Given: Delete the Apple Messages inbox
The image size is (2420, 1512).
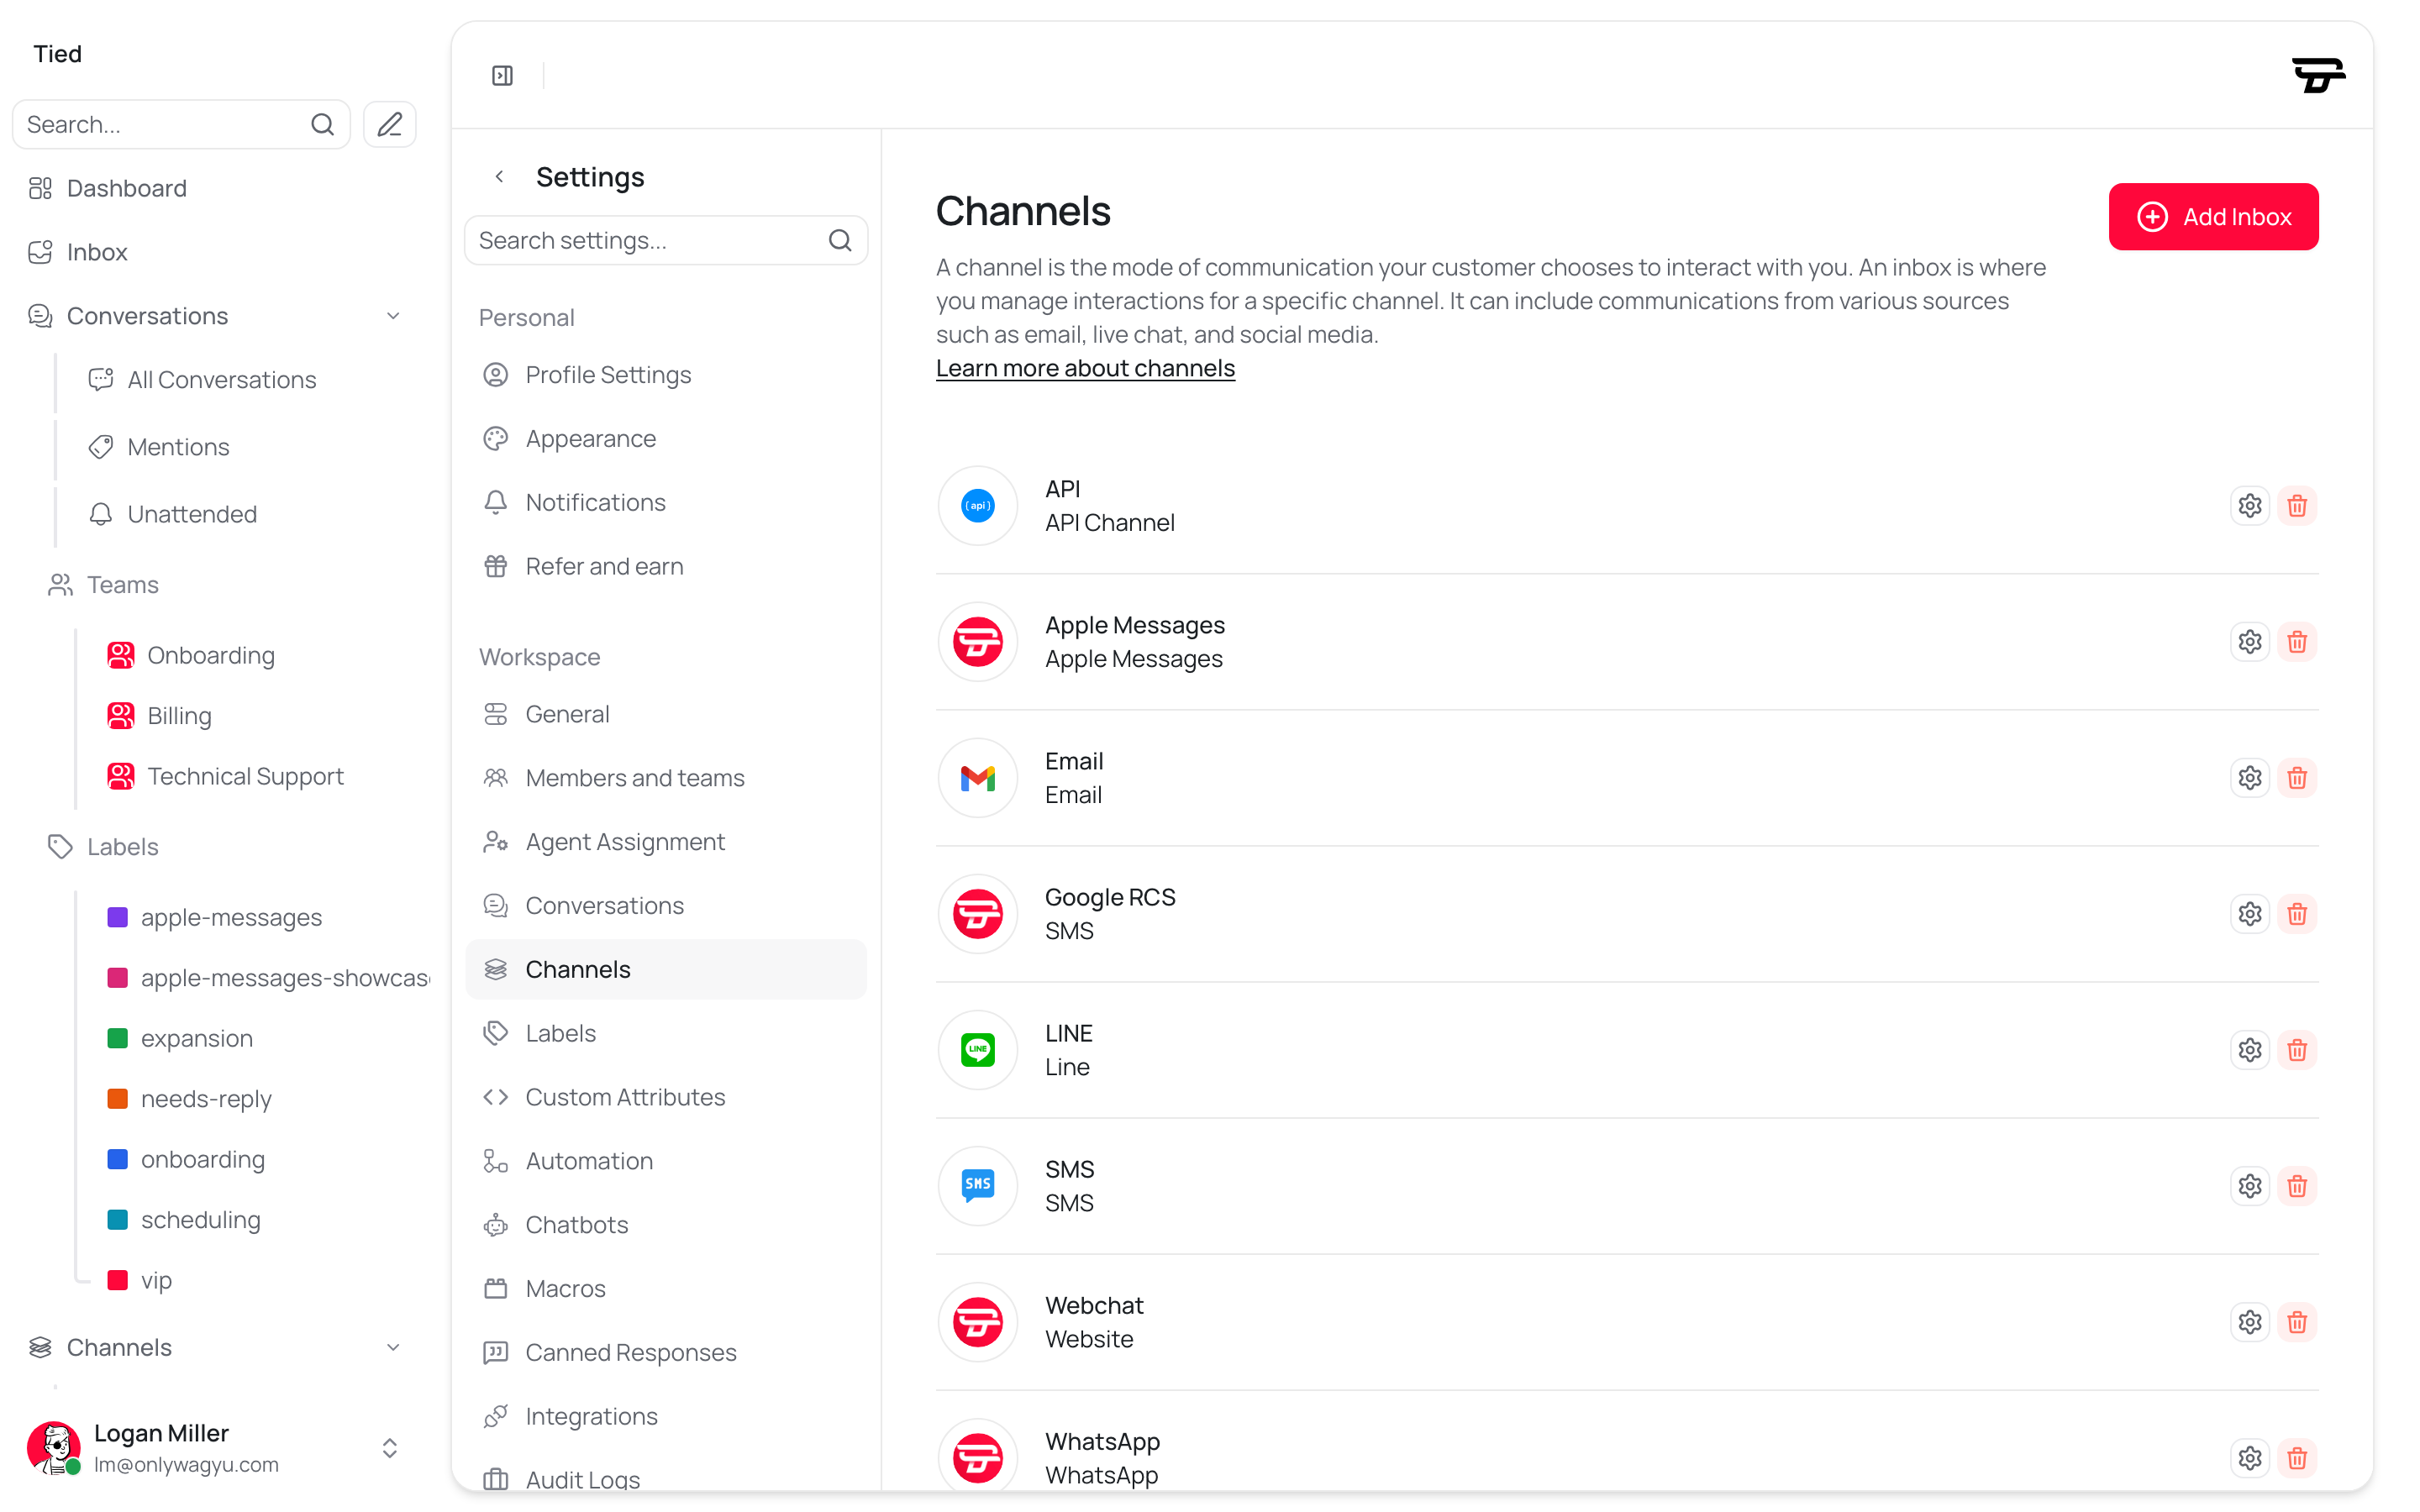Looking at the screenshot, I should 2297,641.
